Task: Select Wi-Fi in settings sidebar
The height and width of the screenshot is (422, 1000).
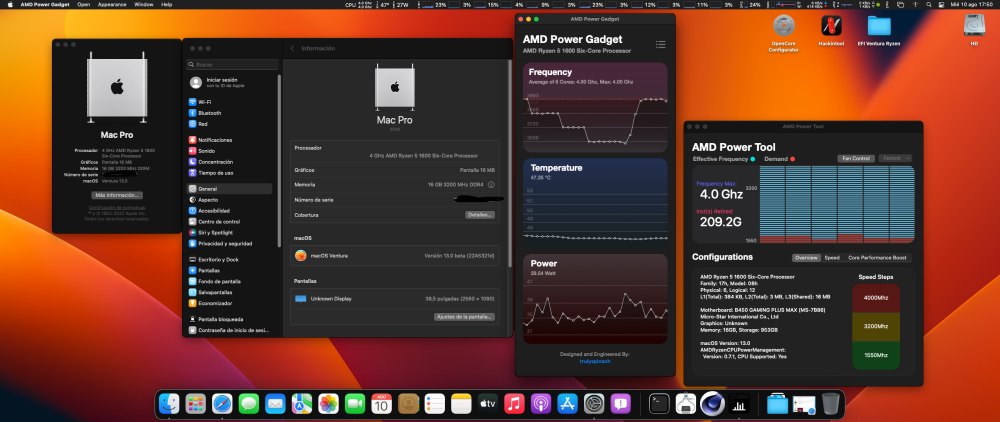Action: click(230, 102)
